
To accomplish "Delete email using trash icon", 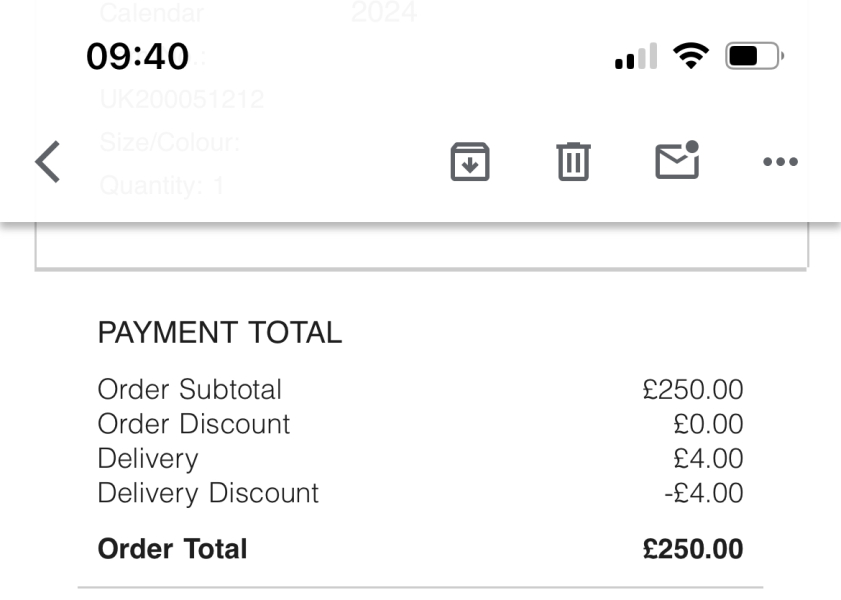I will point(573,162).
